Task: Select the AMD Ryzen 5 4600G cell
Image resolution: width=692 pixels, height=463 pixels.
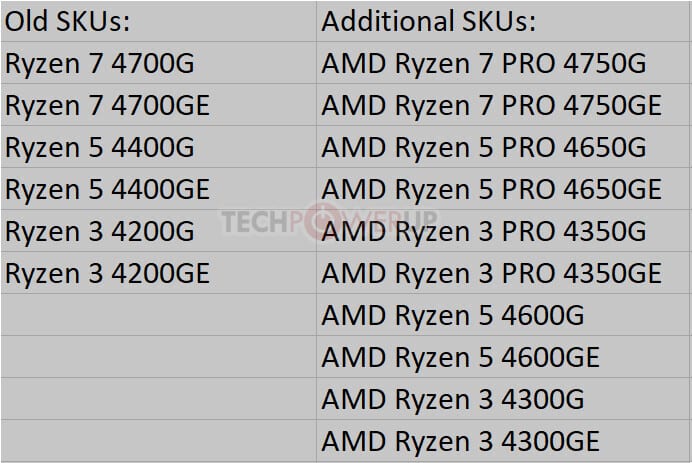Action: click(452, 315)
